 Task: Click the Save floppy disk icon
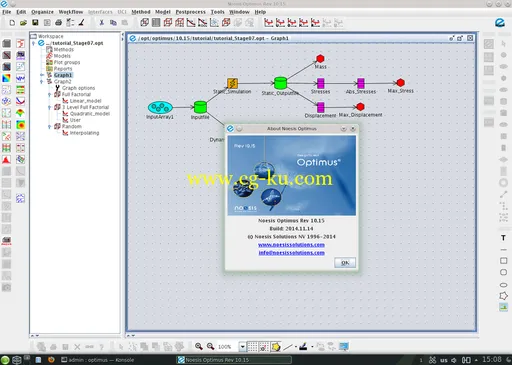35,23
